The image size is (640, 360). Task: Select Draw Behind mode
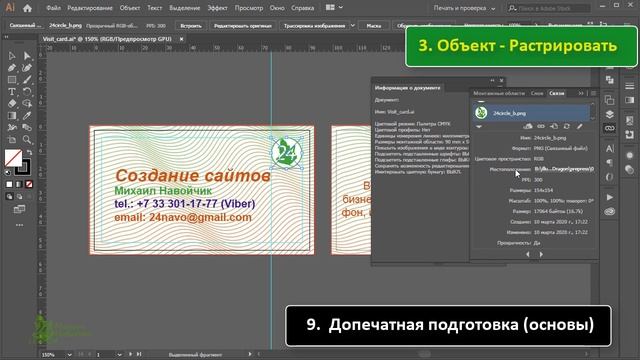19,196
